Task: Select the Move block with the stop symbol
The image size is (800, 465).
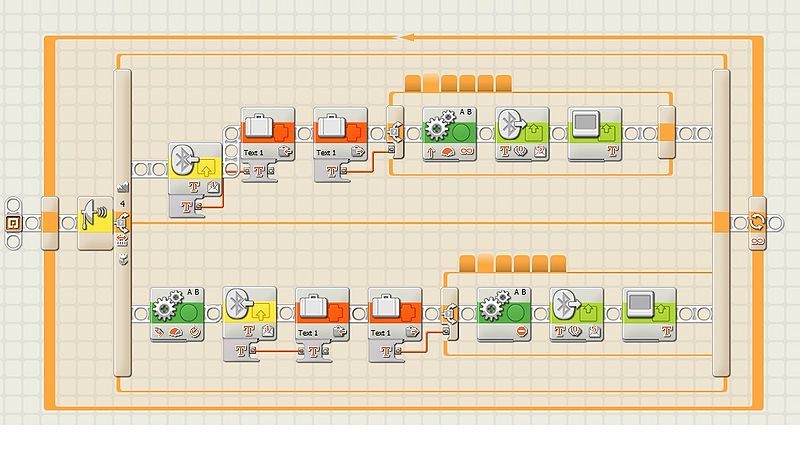Action: 502,312
